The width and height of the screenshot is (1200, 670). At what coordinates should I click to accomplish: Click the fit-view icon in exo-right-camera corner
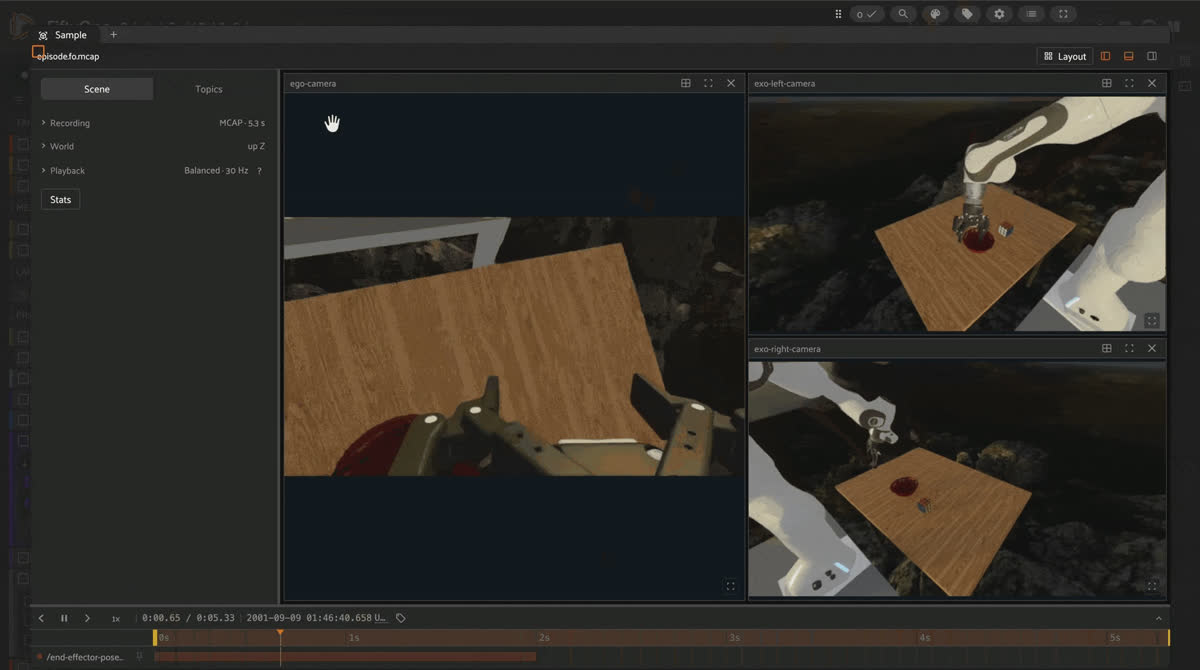click(1152, 586)
